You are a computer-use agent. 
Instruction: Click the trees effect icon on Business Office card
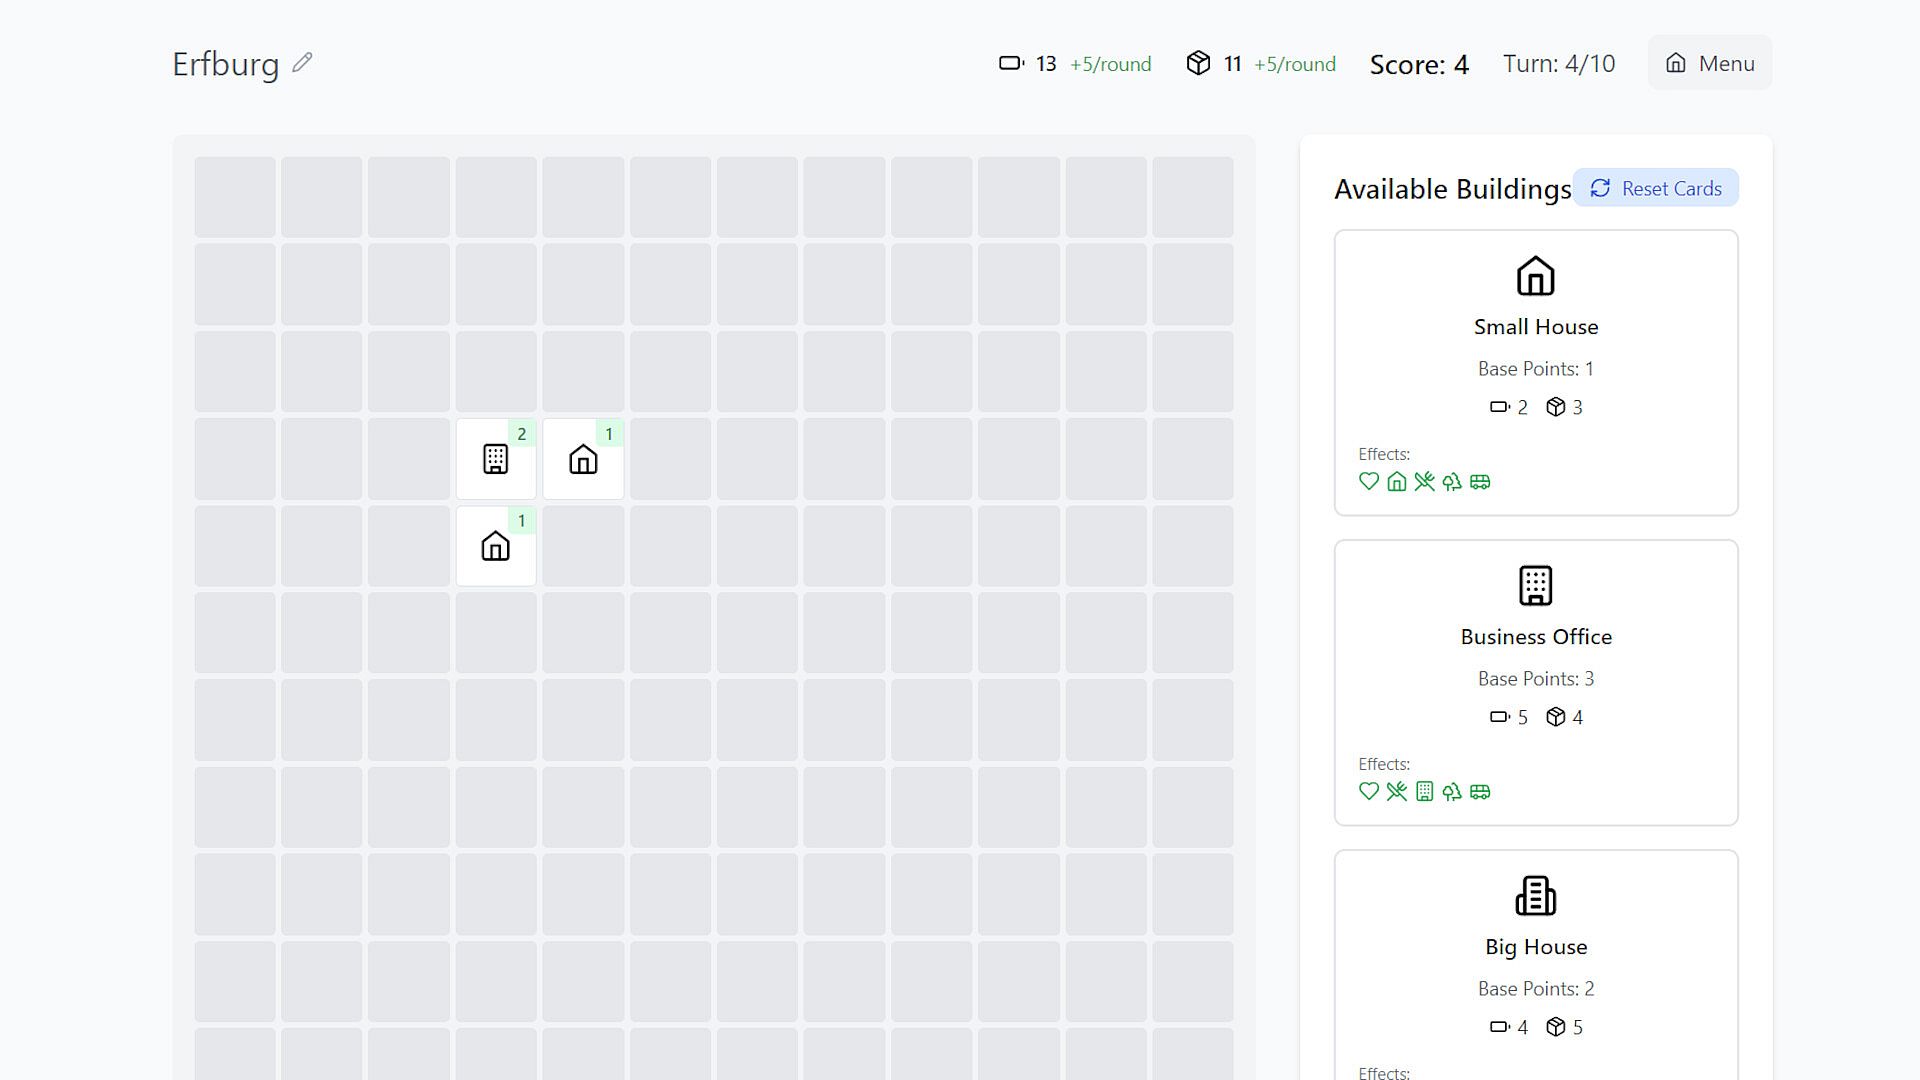pos(1452,792)
